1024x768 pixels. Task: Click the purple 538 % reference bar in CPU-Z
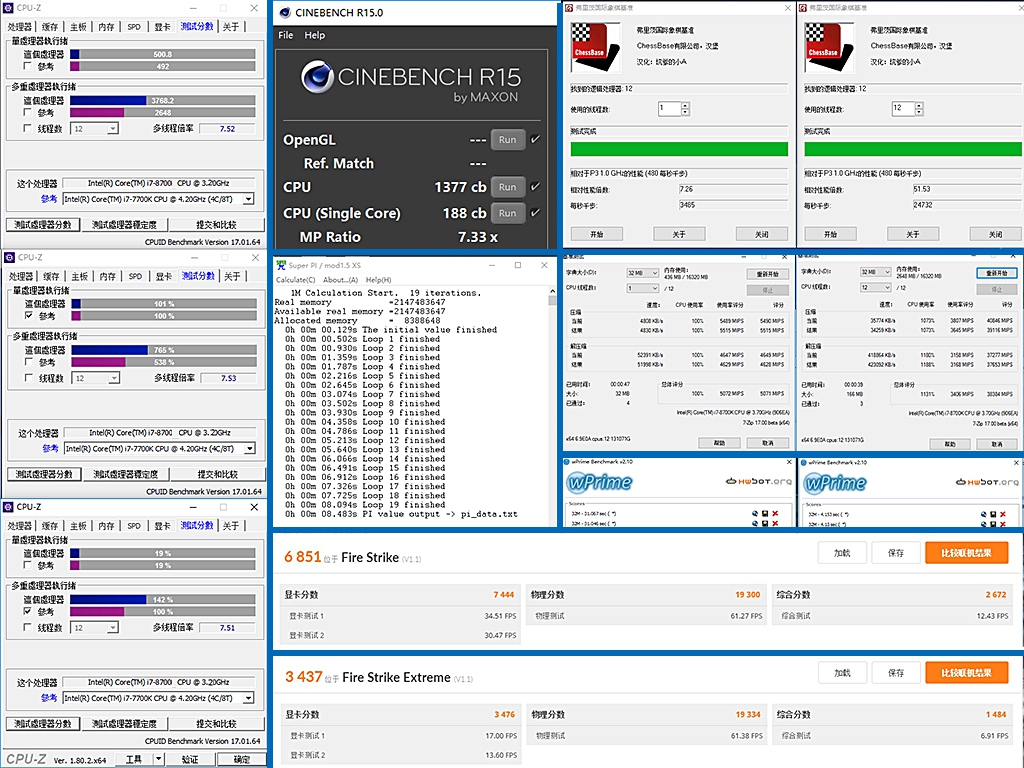coord(99,362)
